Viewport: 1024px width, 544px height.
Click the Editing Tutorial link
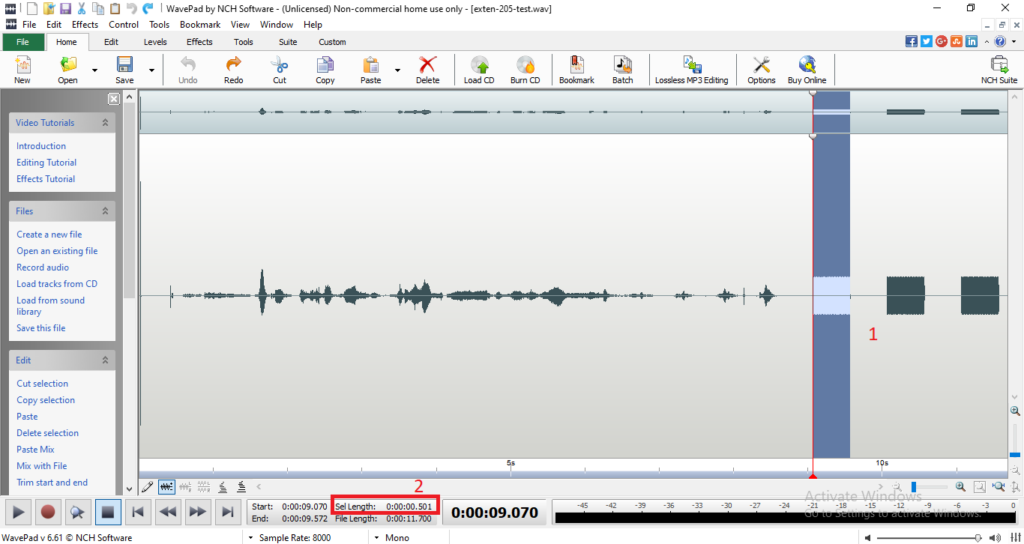point(46,162)
